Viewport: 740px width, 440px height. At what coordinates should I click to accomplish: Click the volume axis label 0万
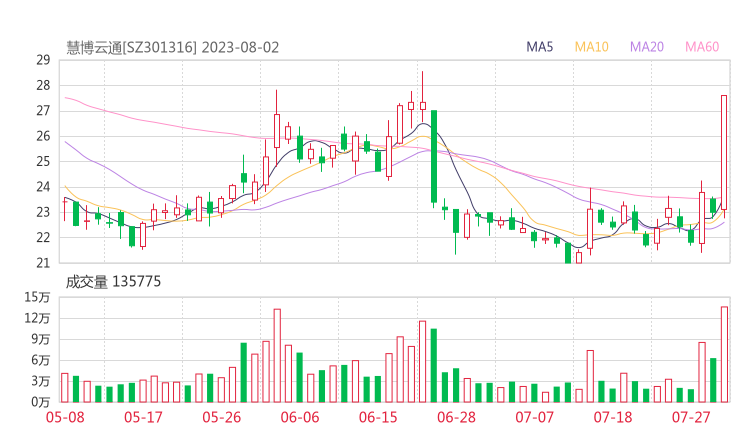pos(41,402)
